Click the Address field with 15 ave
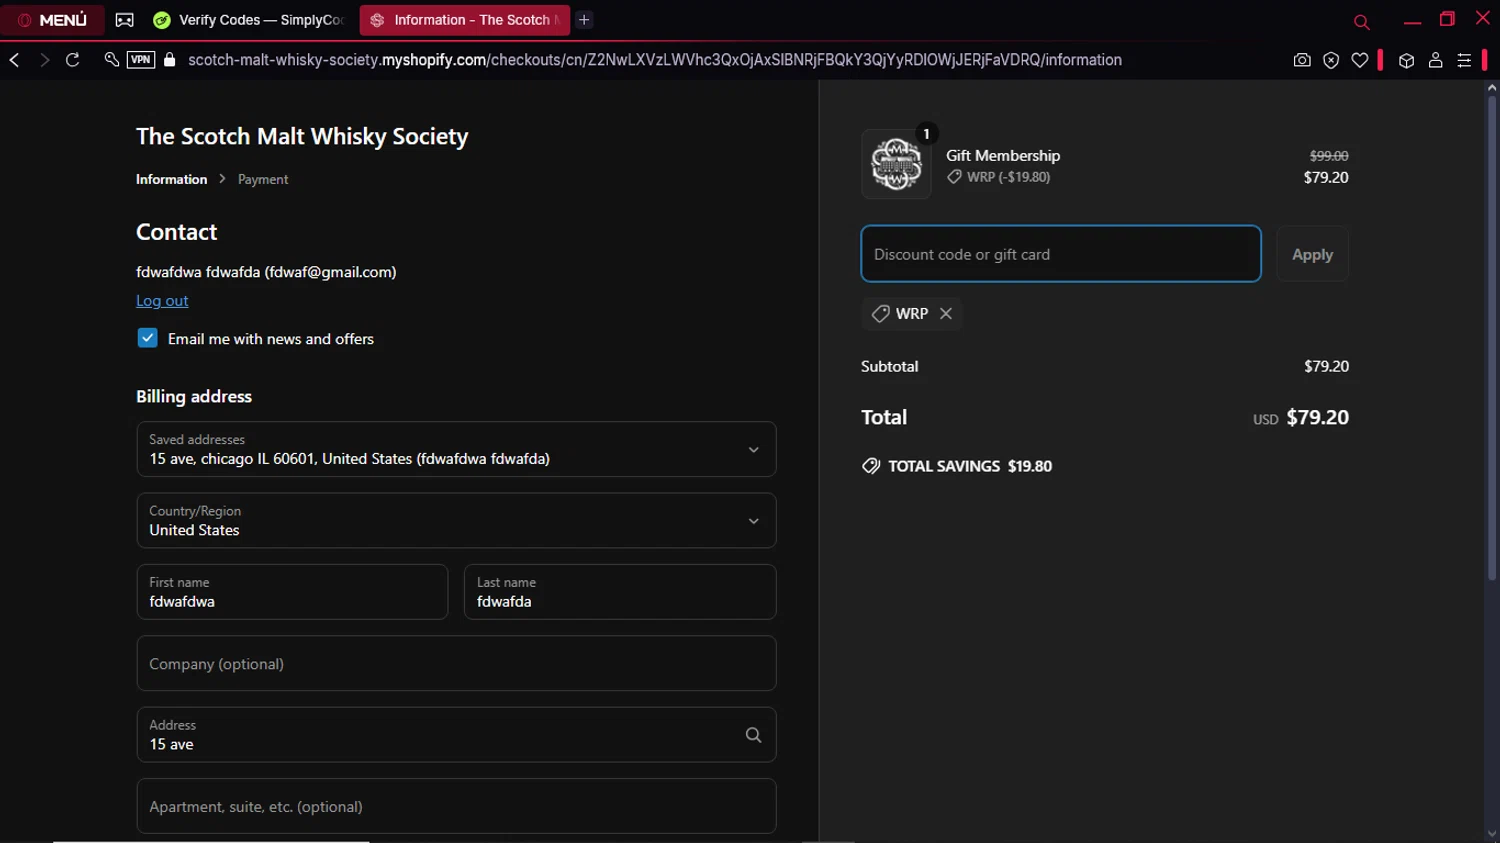This screenshot has width=1500, height=843. pos(456,735)
